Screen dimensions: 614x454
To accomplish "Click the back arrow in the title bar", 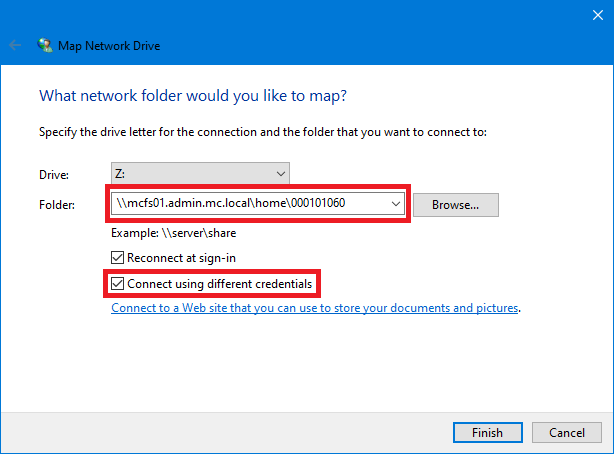I will (x=15, y=45).
